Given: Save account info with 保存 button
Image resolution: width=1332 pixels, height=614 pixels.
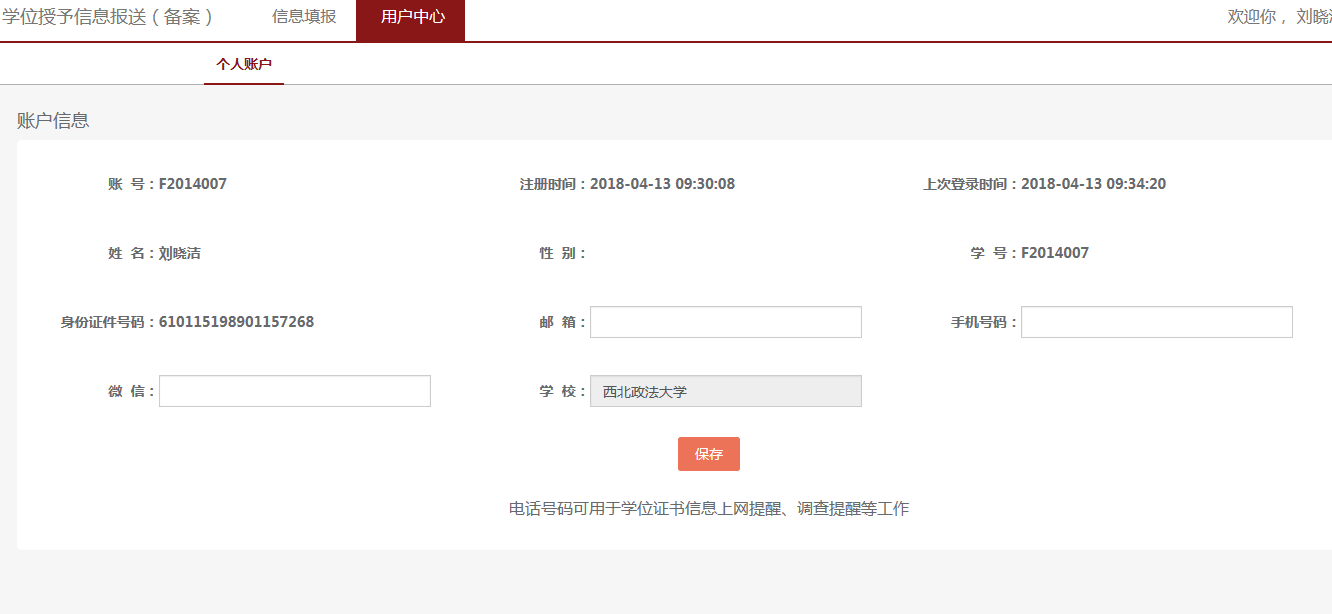Looking at the screenshot, I should tap(709, 454).
